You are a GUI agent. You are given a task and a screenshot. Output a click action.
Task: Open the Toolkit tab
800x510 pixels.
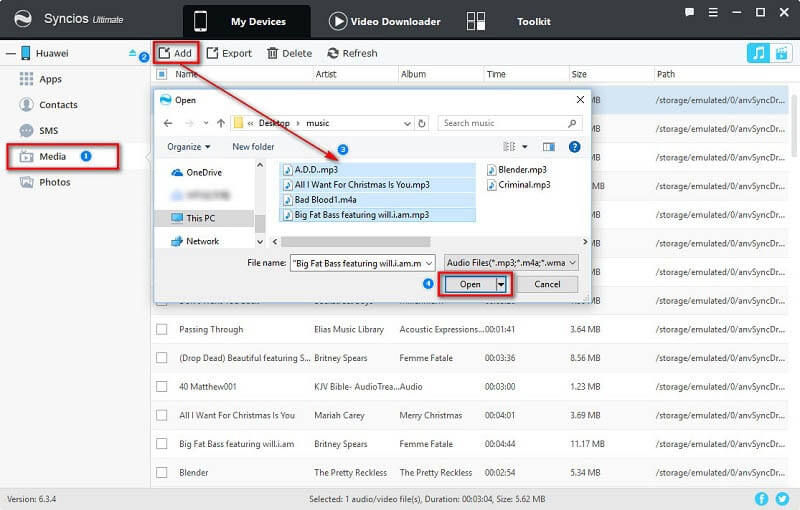[508, 21]
